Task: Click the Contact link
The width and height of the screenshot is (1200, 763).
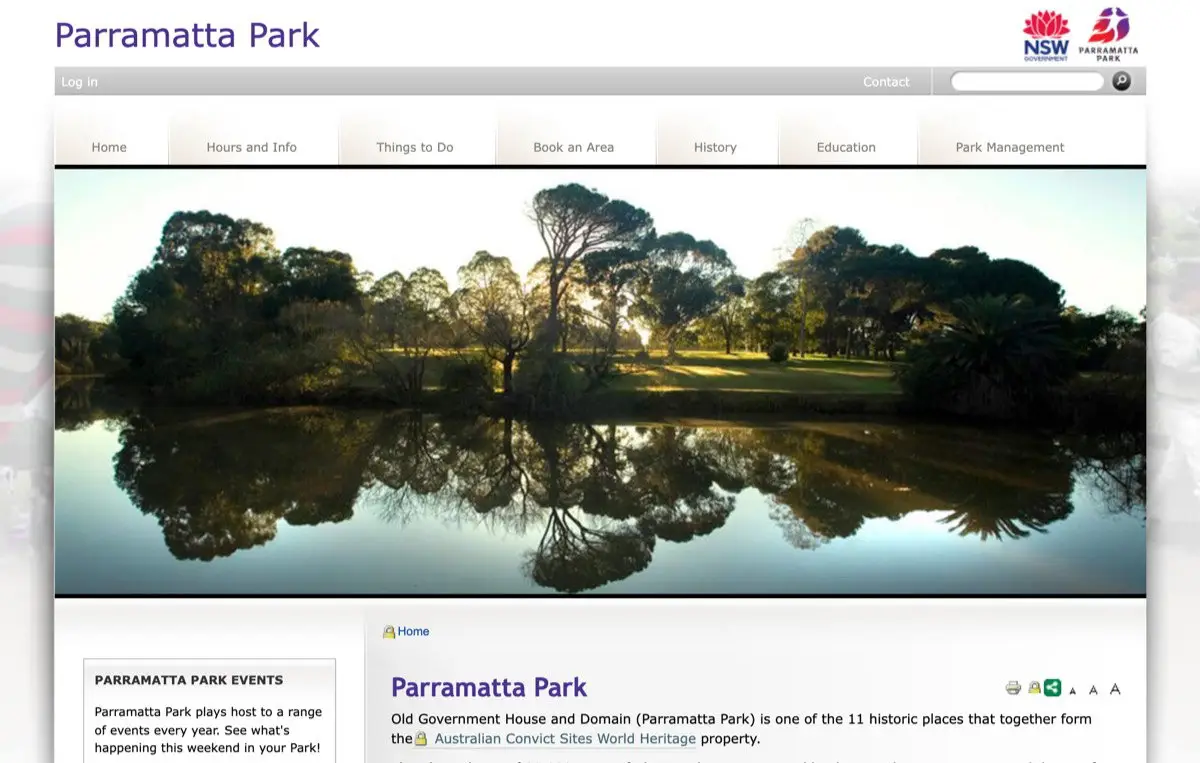Action: tap(886, 82)
